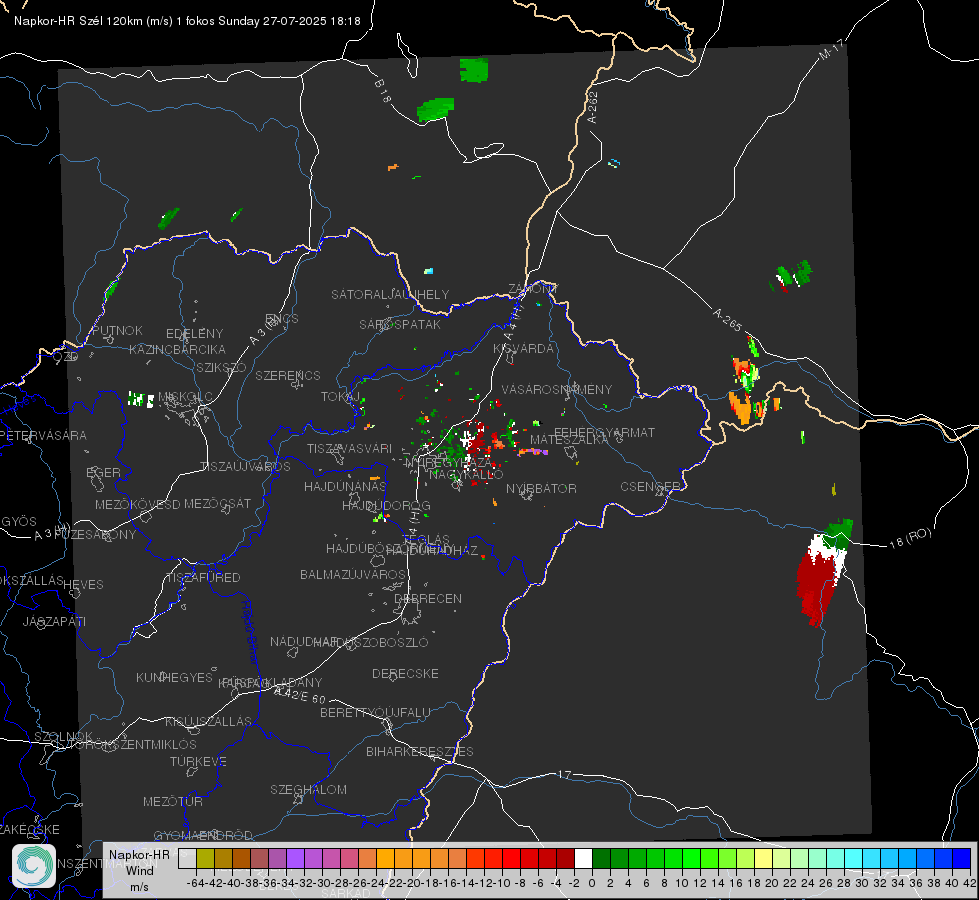Click the DEBRECEN city label

[x=428, y=598]
